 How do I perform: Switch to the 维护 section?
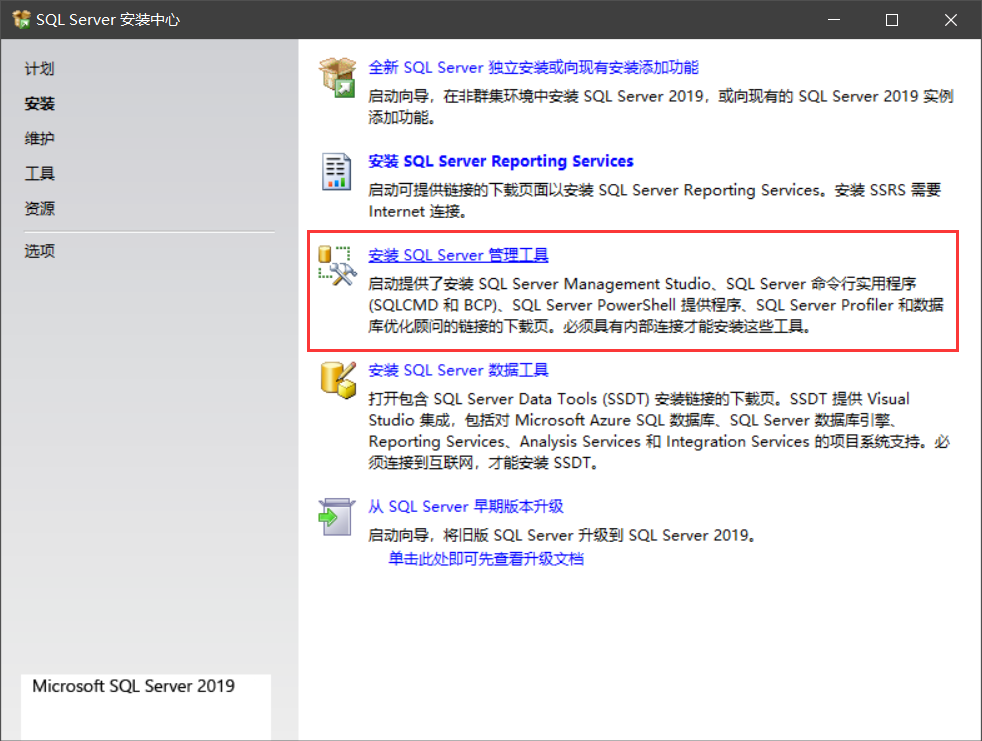pos(39,138)
